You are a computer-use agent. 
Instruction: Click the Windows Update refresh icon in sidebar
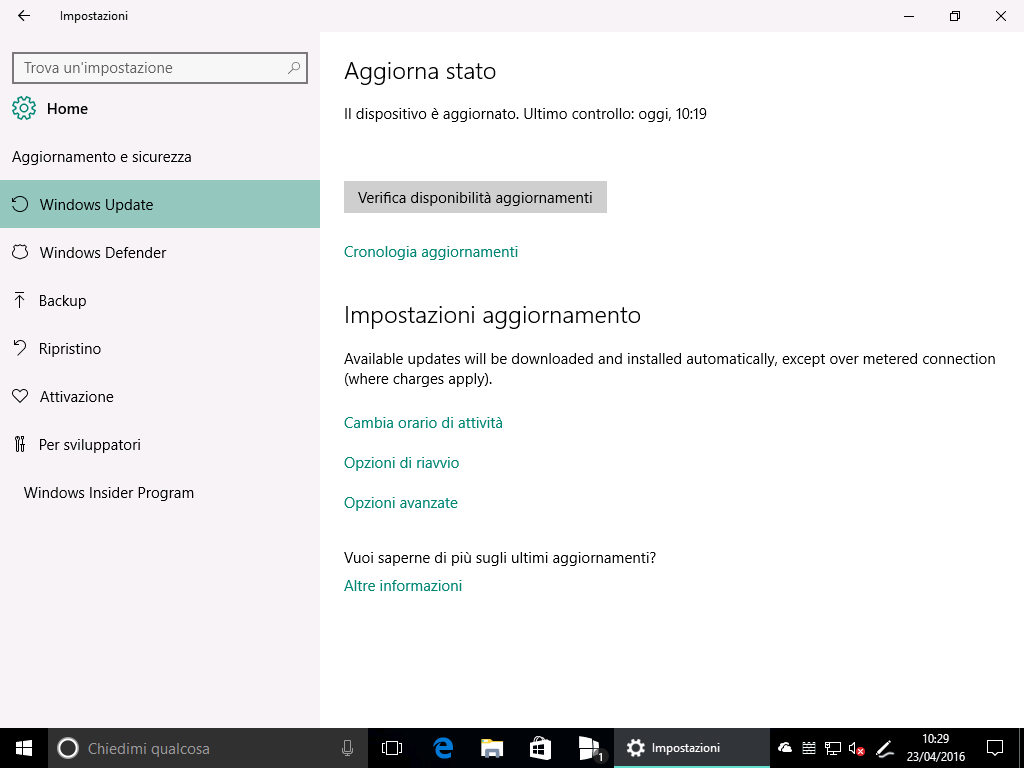tap(20, 204)
